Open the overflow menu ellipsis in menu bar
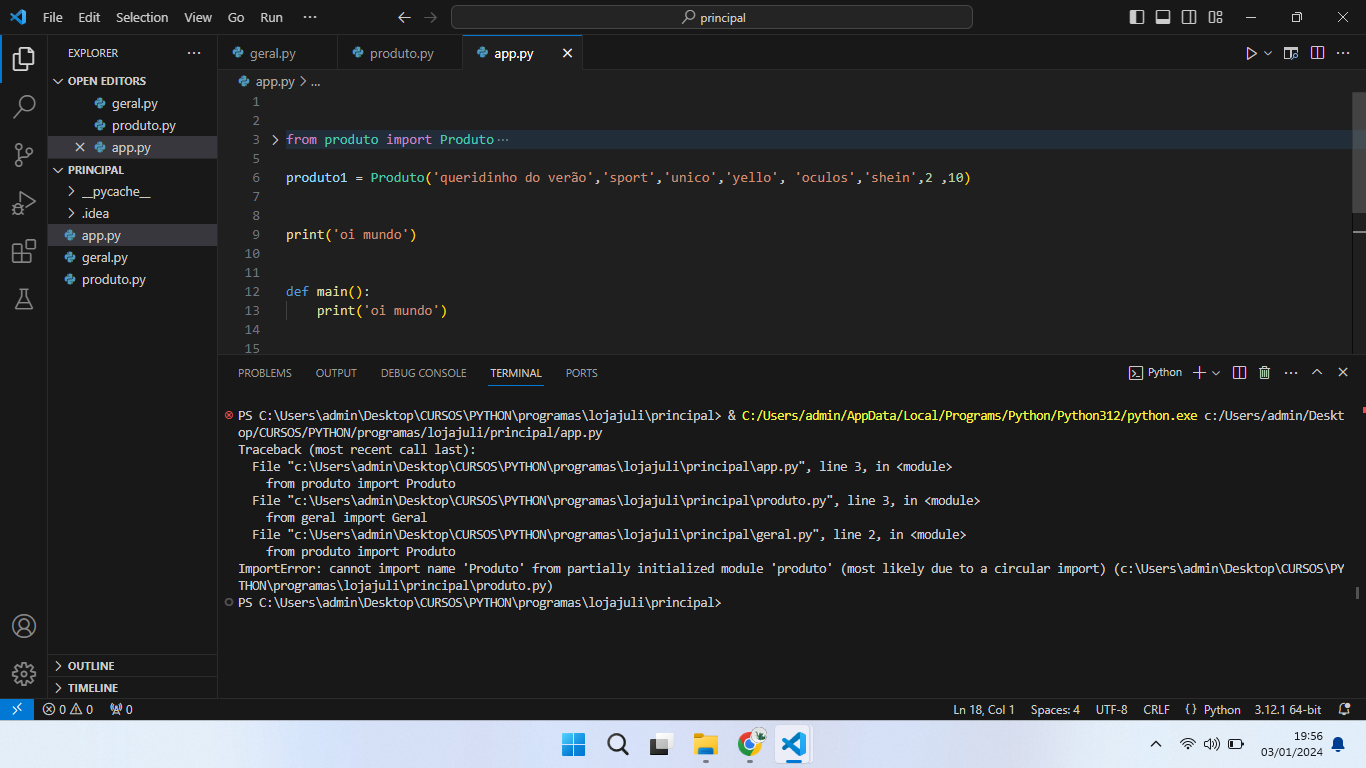The image size is (1366, 768). (x=310, y=17)
